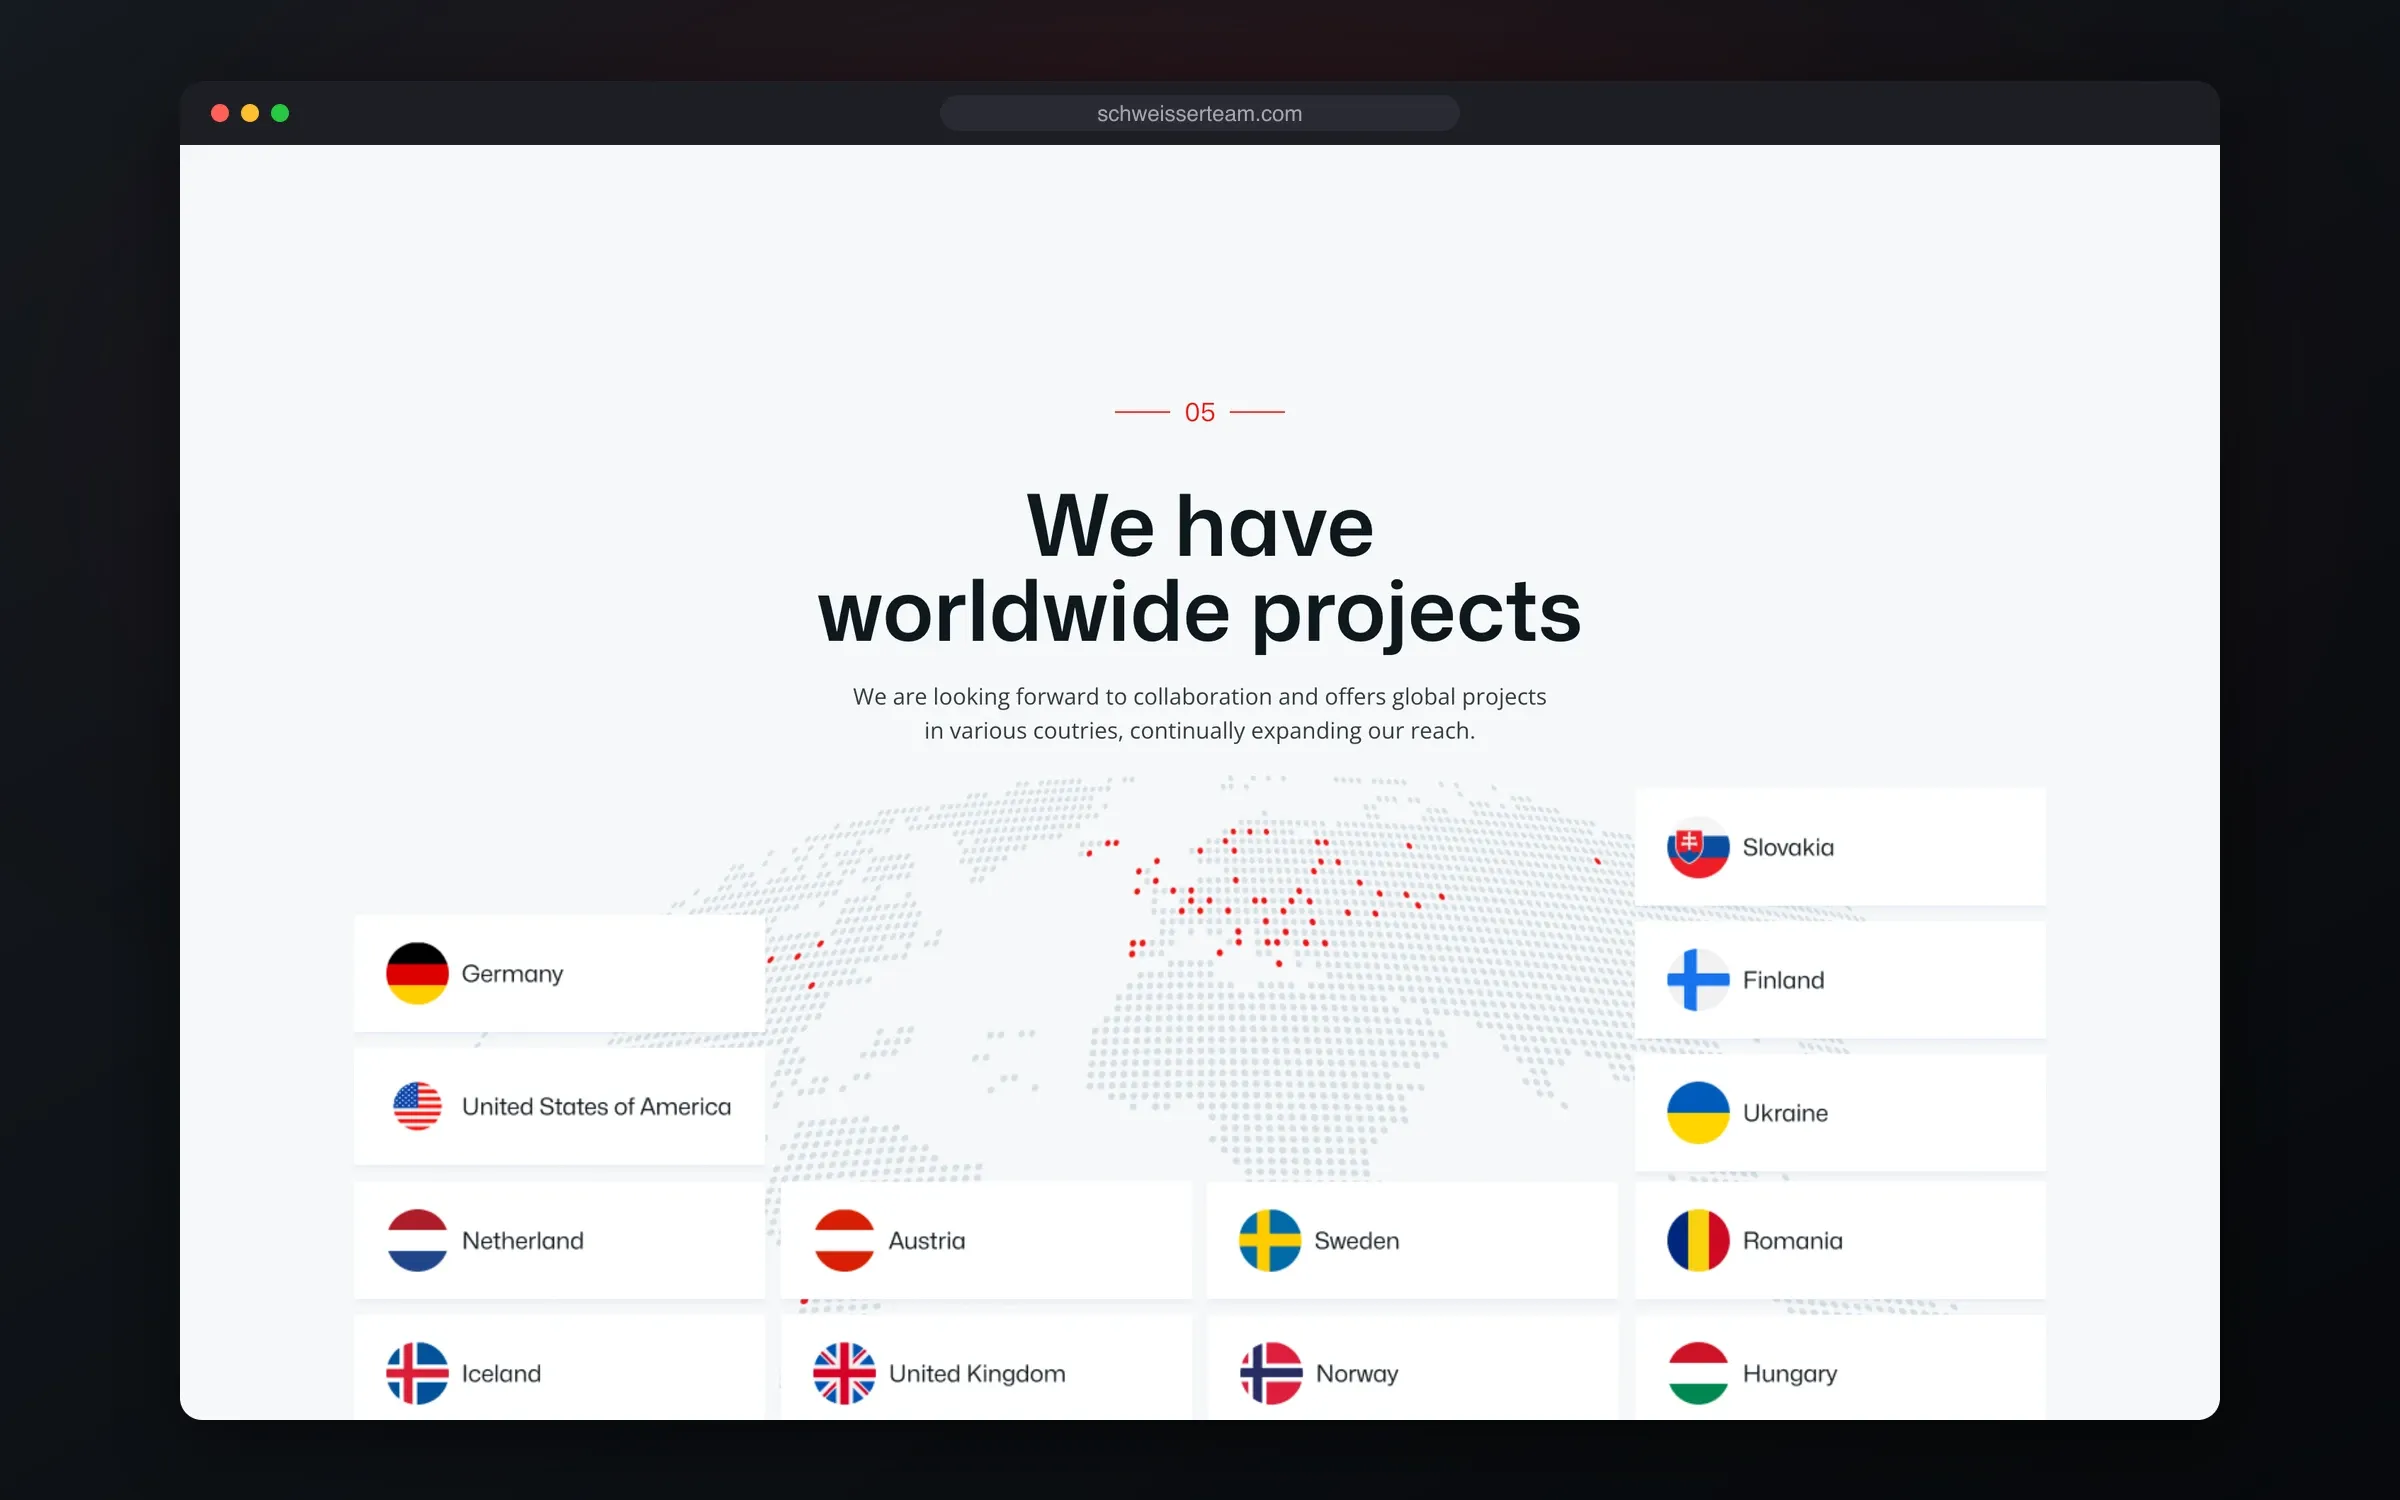
Task: Select the Hungary country label
Action: tap(1790, 1374)
